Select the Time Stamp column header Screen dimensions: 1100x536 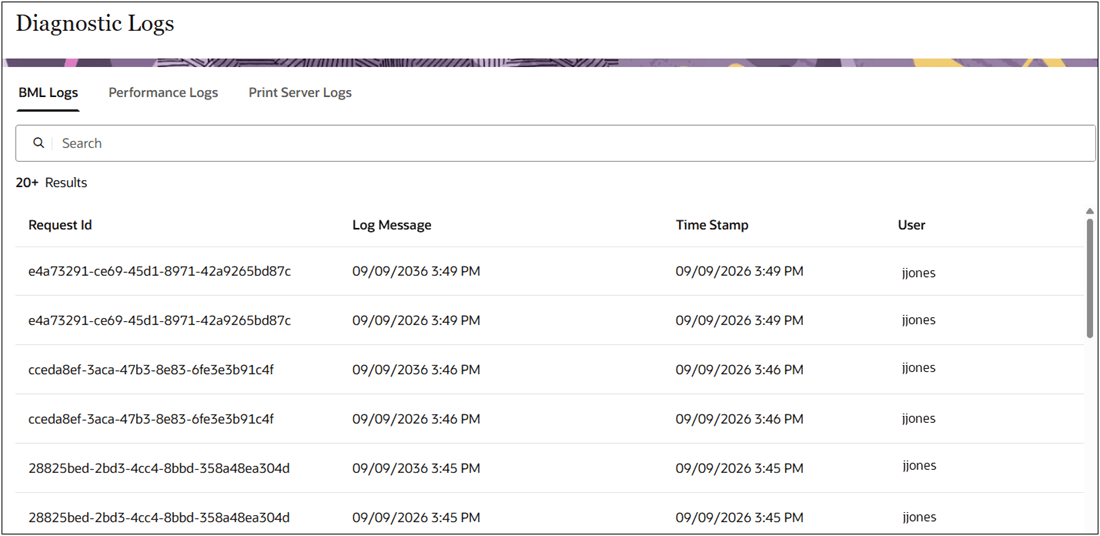(x=712, y=225)
